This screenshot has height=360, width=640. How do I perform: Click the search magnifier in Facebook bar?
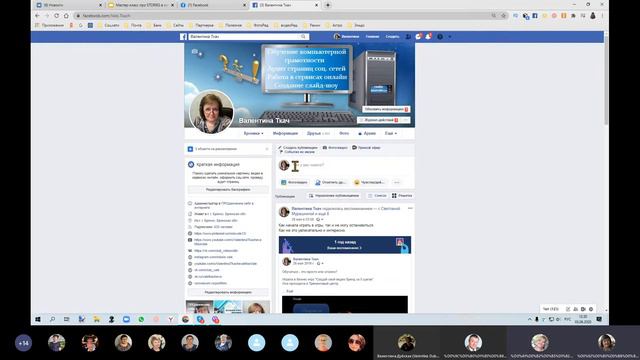[303, 37]
